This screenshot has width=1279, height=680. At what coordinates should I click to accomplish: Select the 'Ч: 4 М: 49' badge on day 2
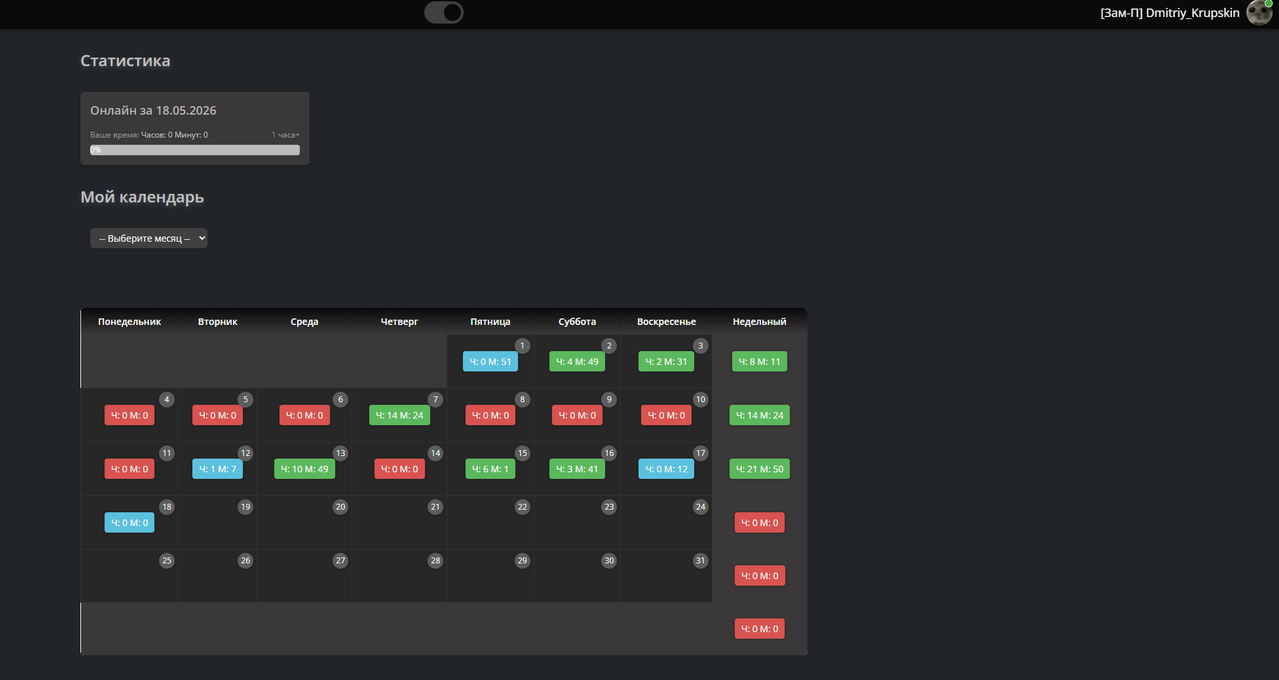[x=577, y=361]
